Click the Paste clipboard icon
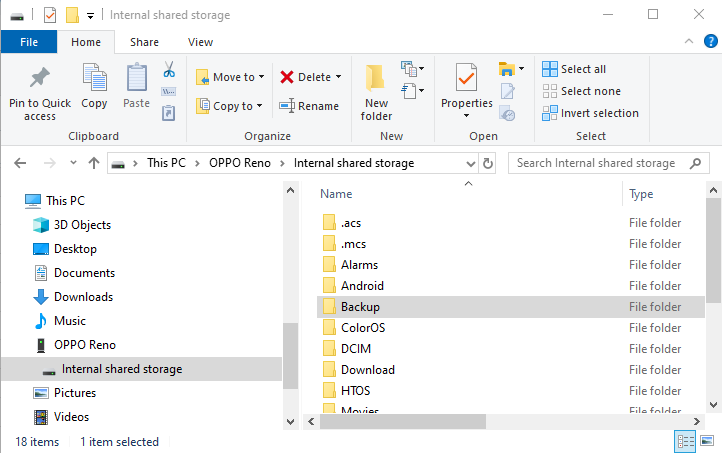 [x=136, y=77]
